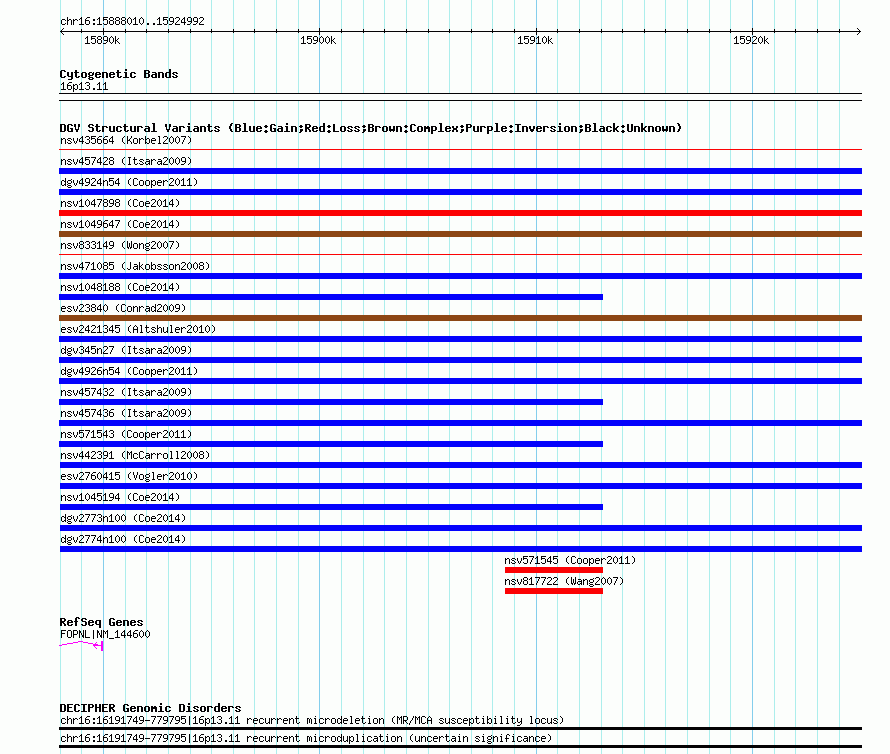Screen dimensions: 890x754
Task: Click the dgv2773n100 (Coe2014) label
Action: click(123, 518)
